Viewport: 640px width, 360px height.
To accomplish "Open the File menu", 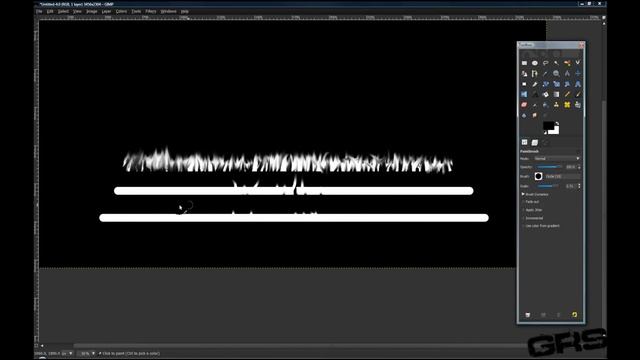I will point(39,11).
